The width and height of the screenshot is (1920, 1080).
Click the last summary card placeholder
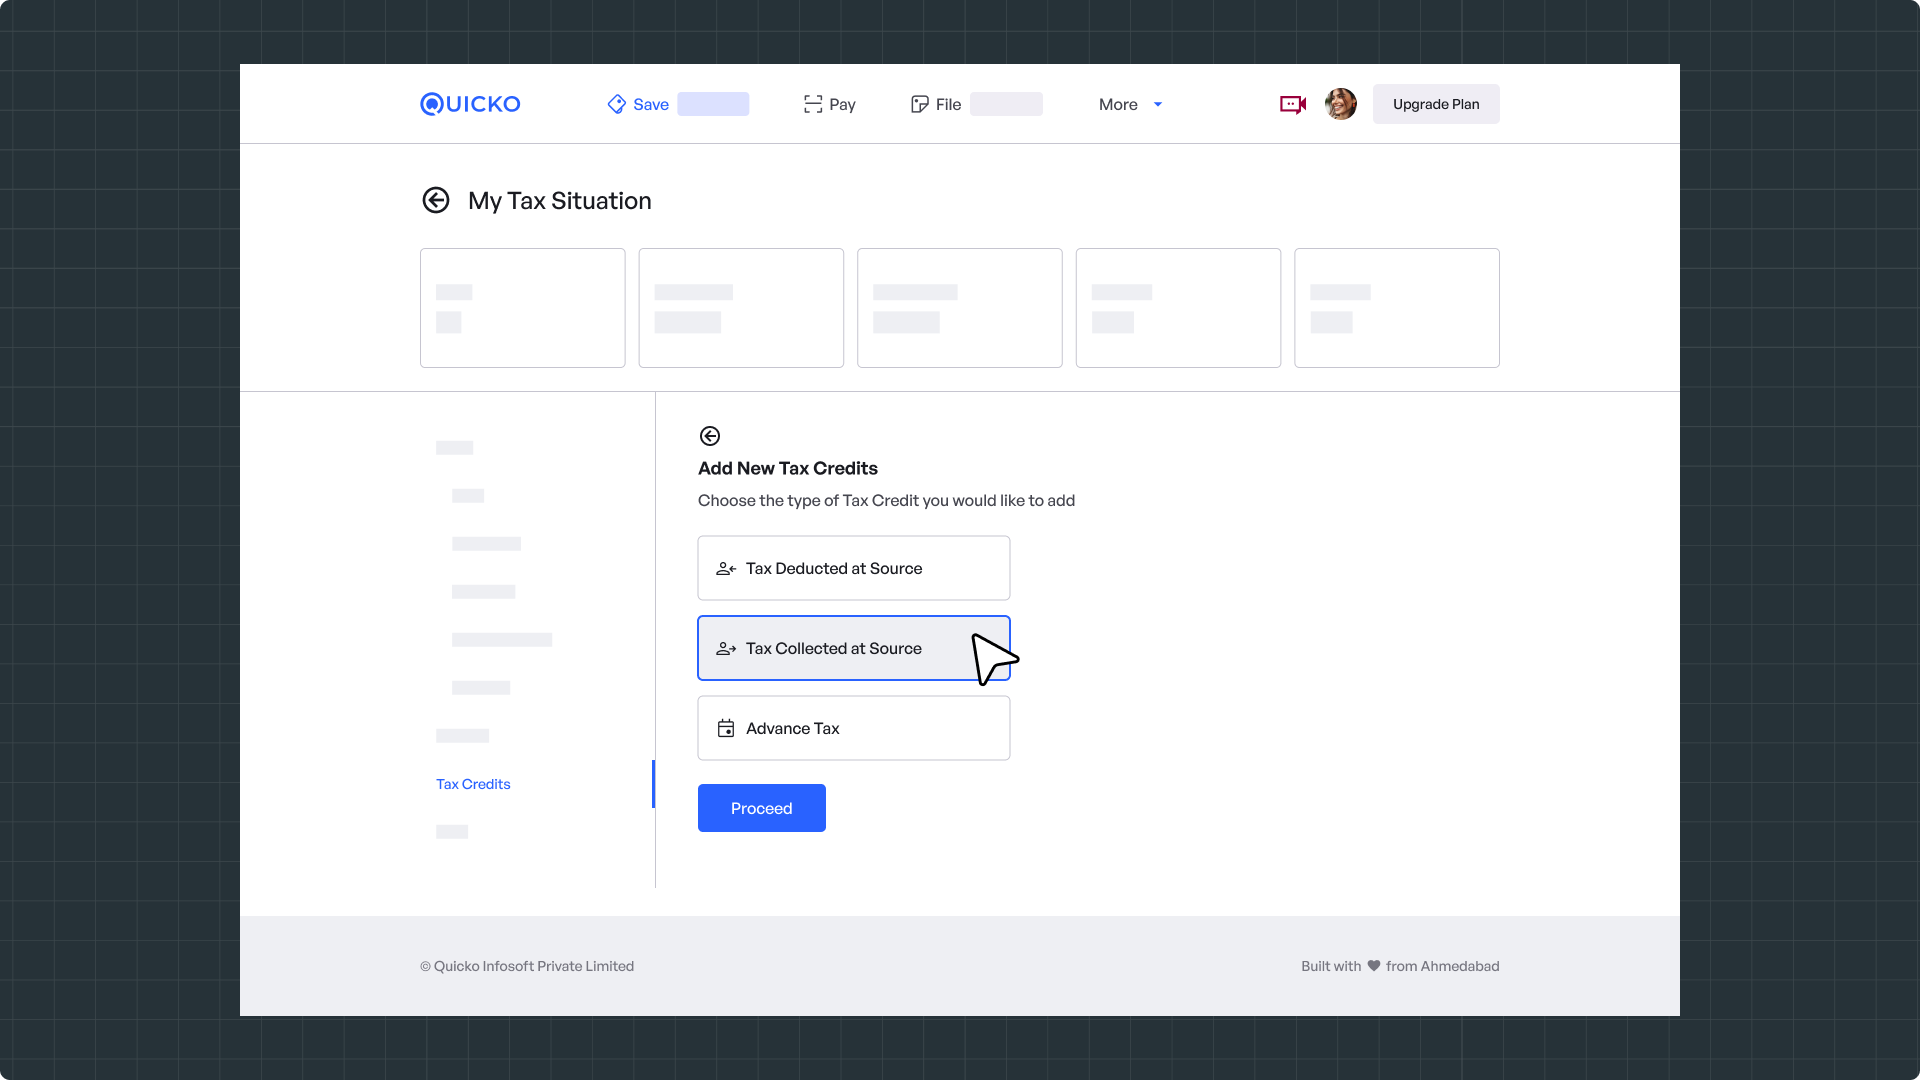click(x=1396, y=308)
